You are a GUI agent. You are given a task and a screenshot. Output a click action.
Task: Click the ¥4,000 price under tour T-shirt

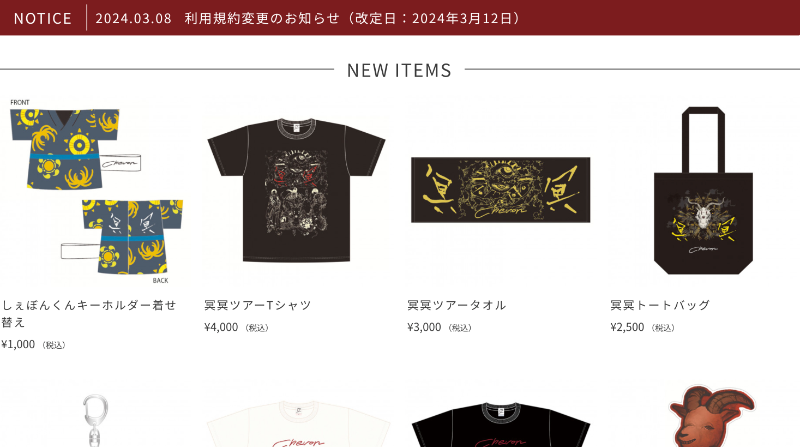tap(221, 327)
